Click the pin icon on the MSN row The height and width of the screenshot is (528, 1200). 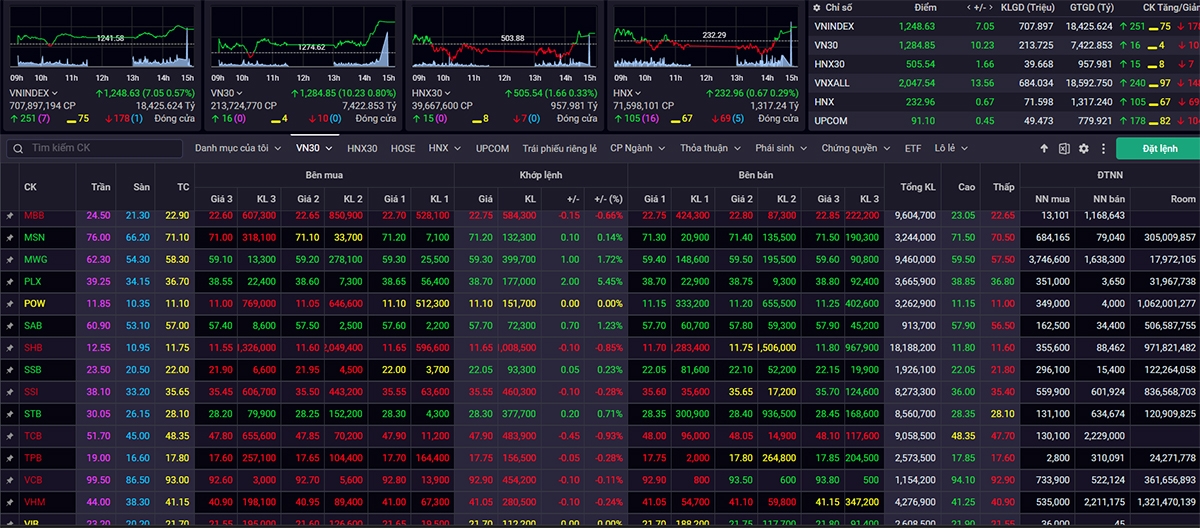[10, 237]
